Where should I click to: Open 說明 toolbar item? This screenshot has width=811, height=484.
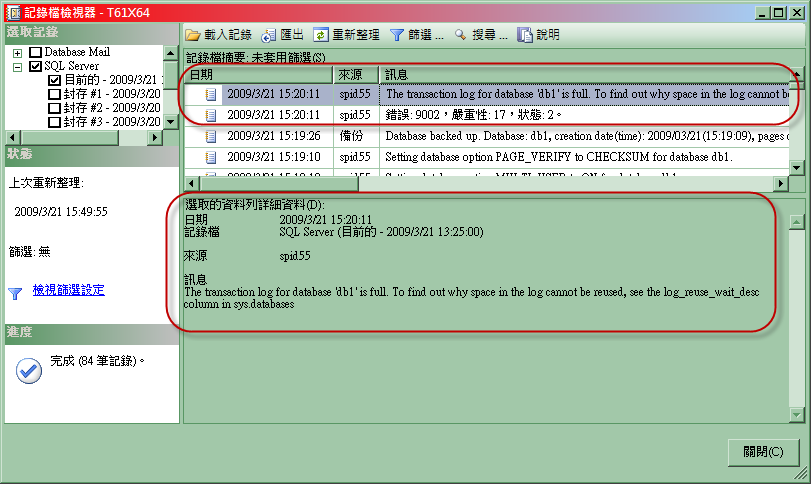538,35
